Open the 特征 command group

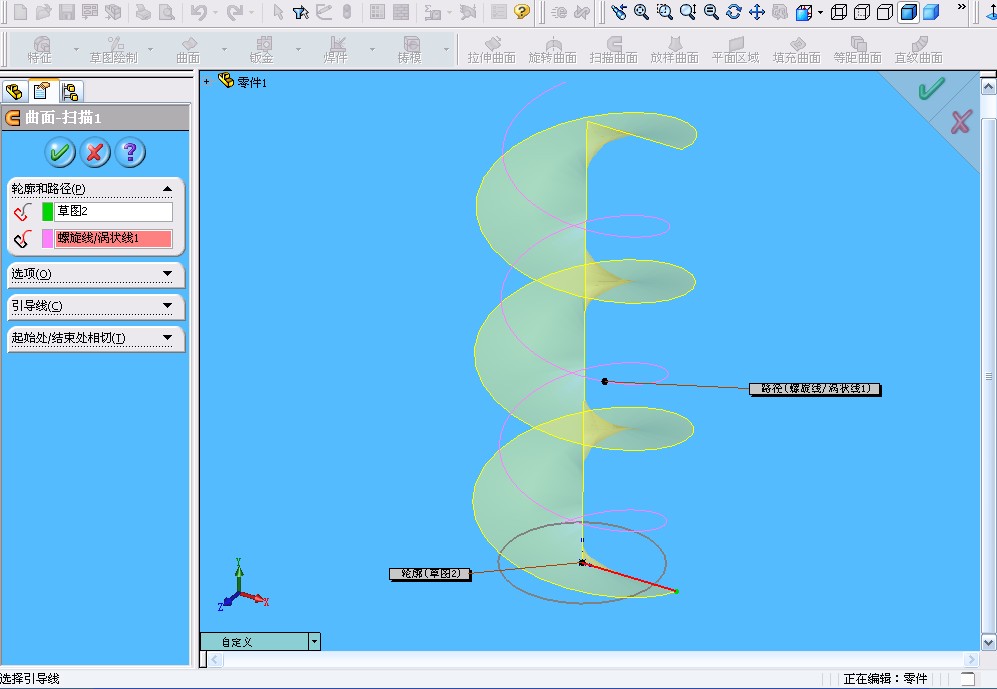coord(39,50)
